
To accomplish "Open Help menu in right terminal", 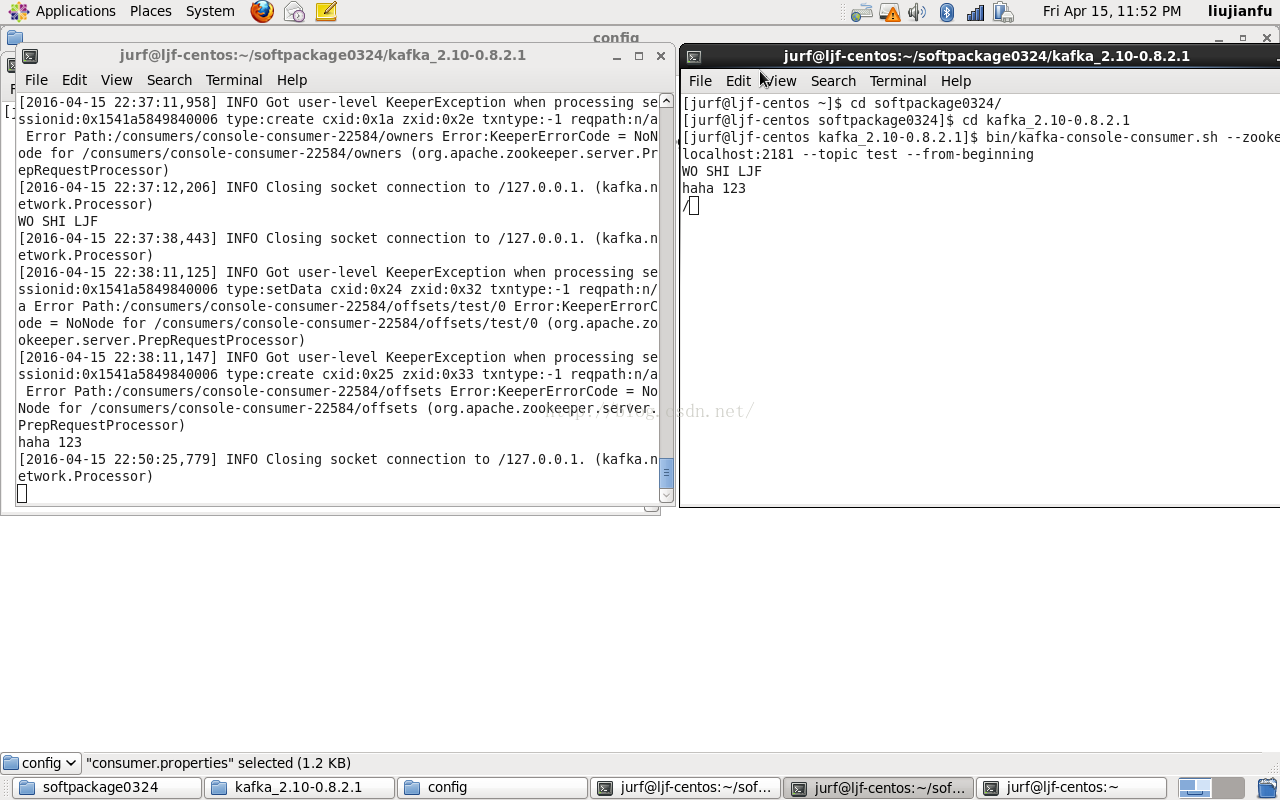I will pos(956,81).
